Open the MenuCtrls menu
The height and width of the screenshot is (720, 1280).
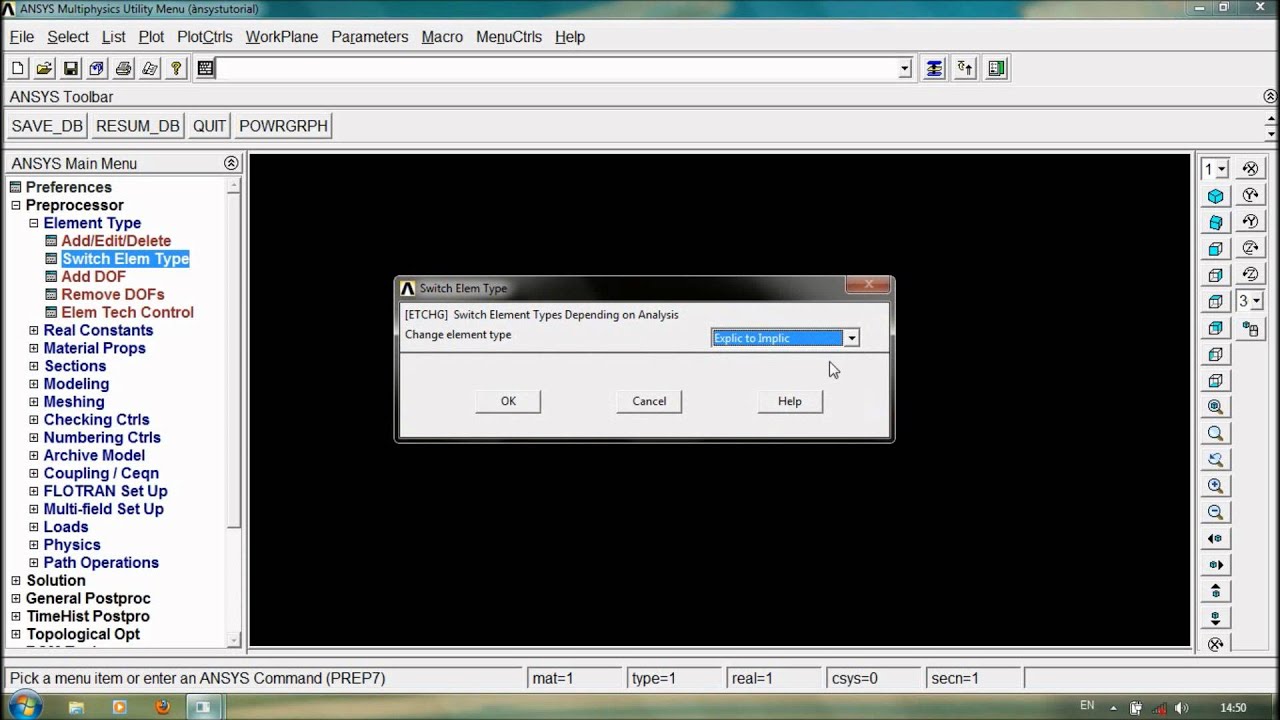click(x=509, y=37)
